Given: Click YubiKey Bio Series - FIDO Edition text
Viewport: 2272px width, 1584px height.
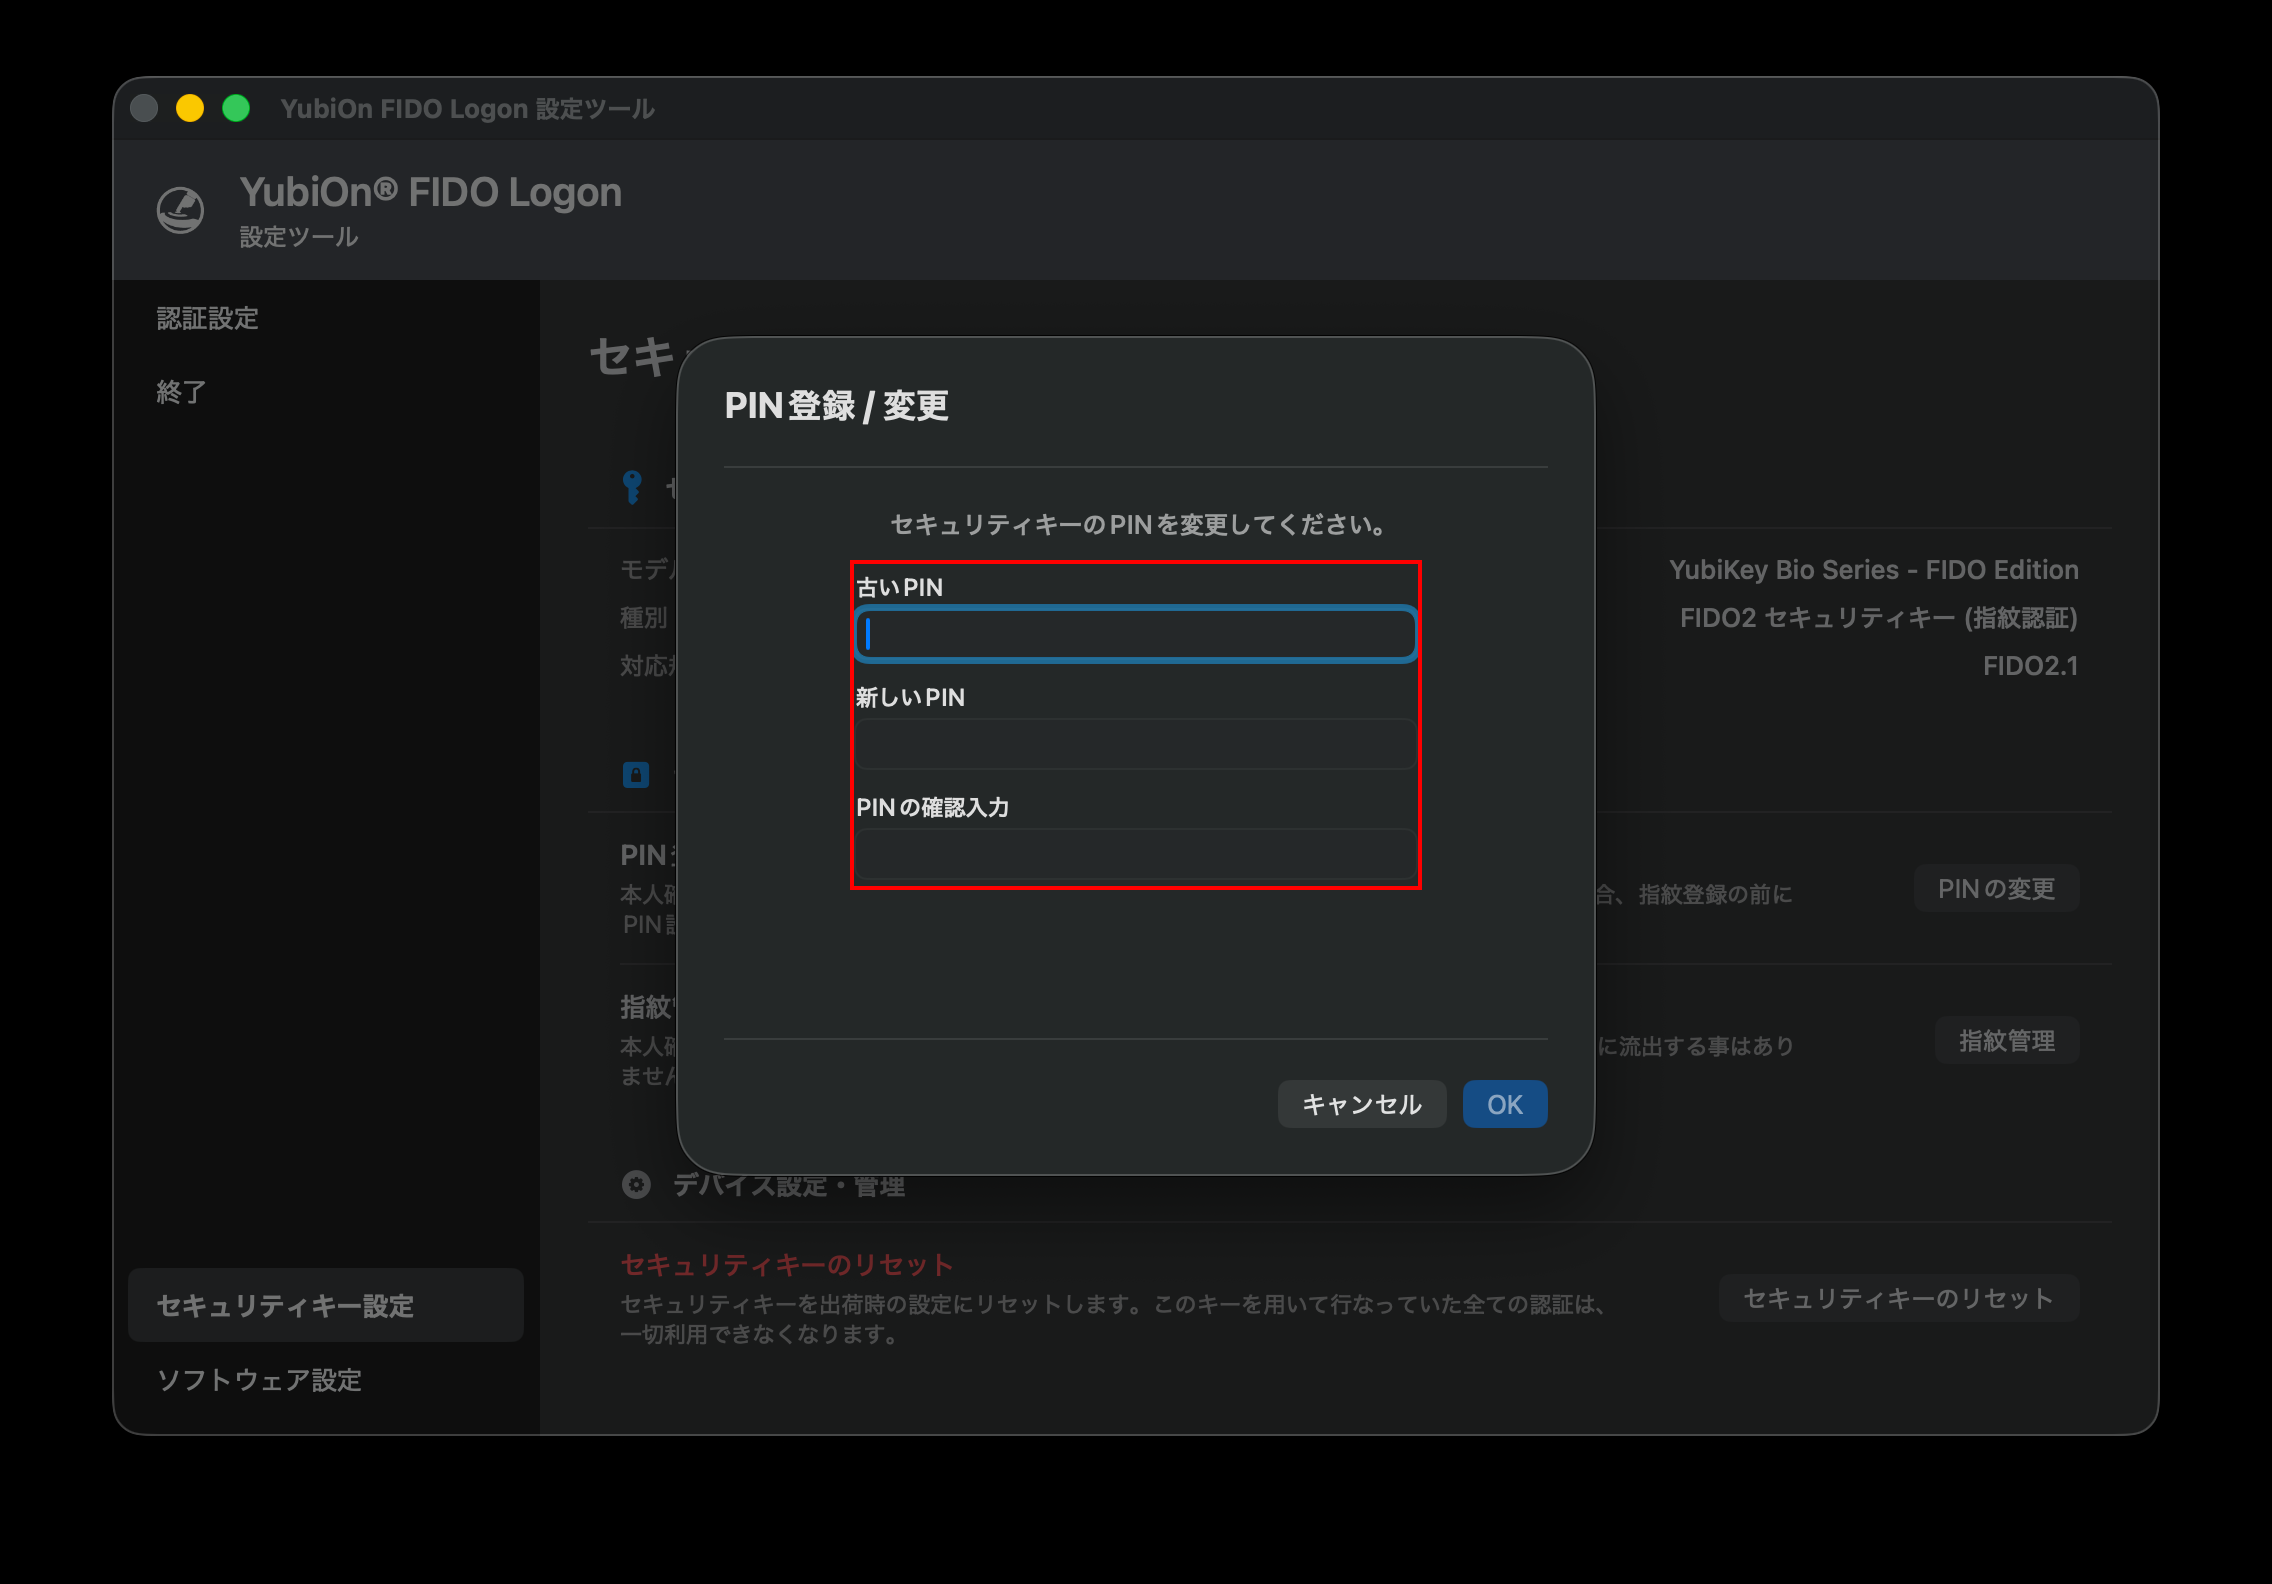Looking at the screenshot, I should [x=1874, y=570].
